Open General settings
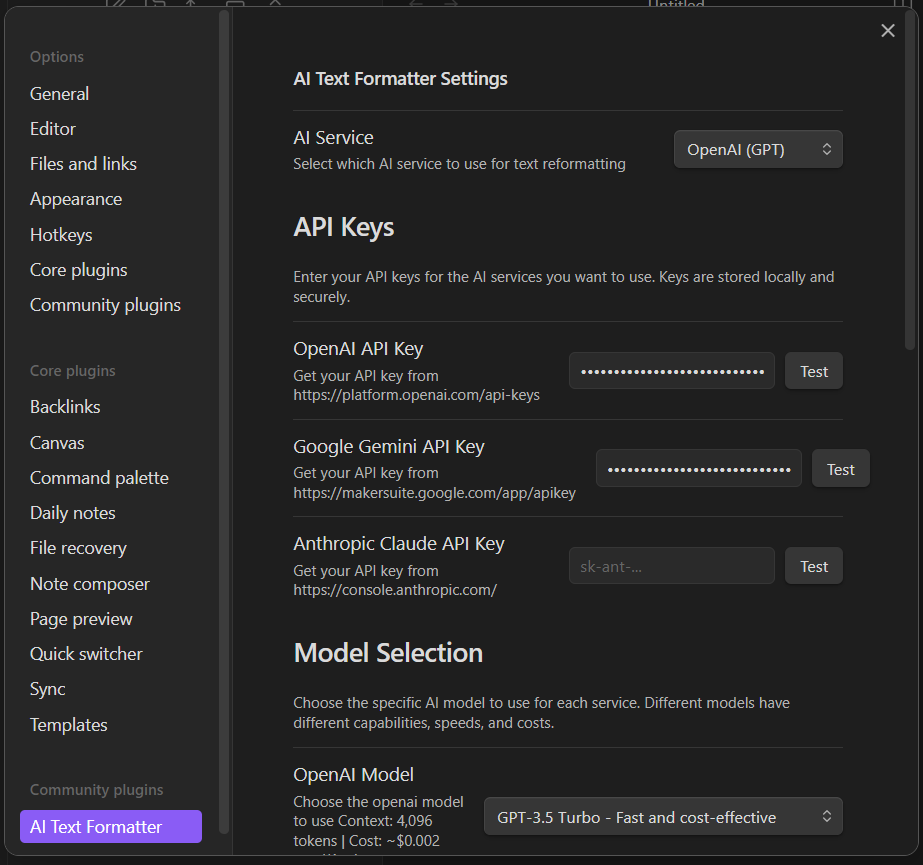The height and width of the screenshot is (865, 923). tap(59, 94)
